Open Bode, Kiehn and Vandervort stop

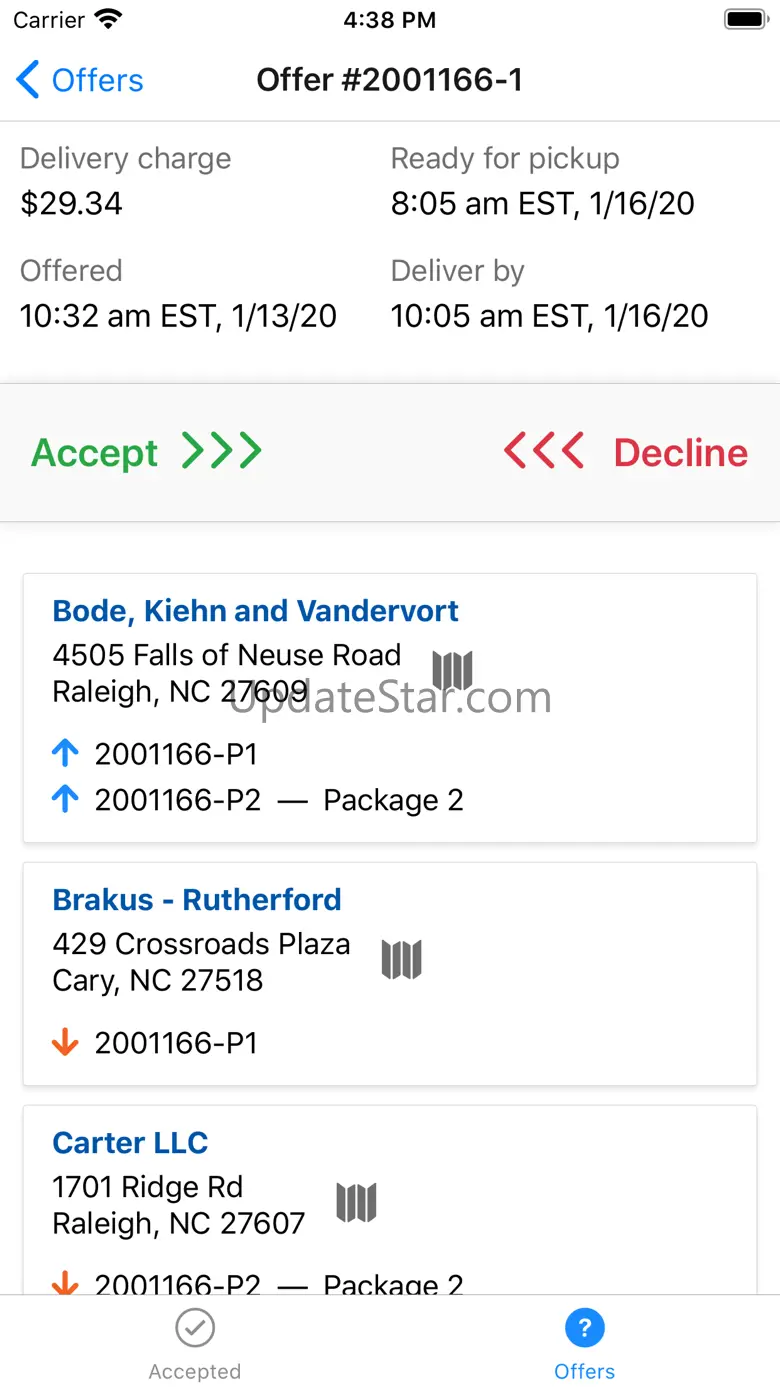[255, 611]
